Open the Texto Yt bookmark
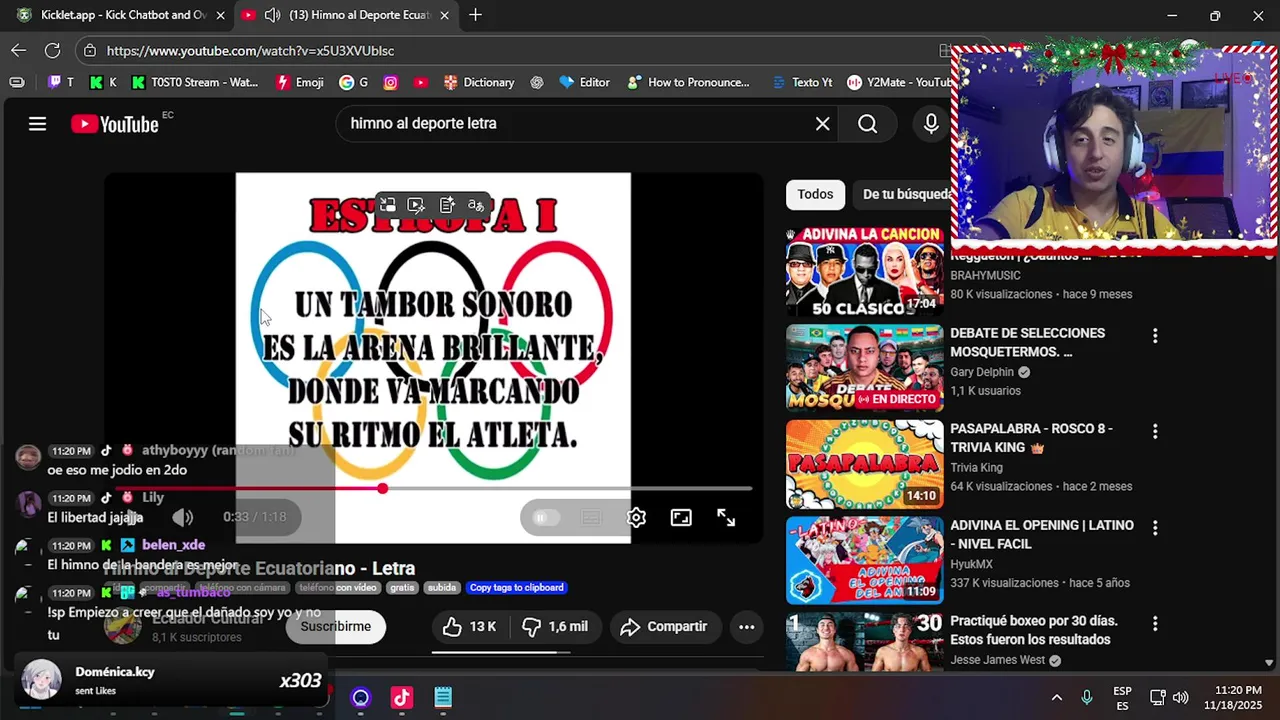The image size is (1280, 720). tap(802, 82)
